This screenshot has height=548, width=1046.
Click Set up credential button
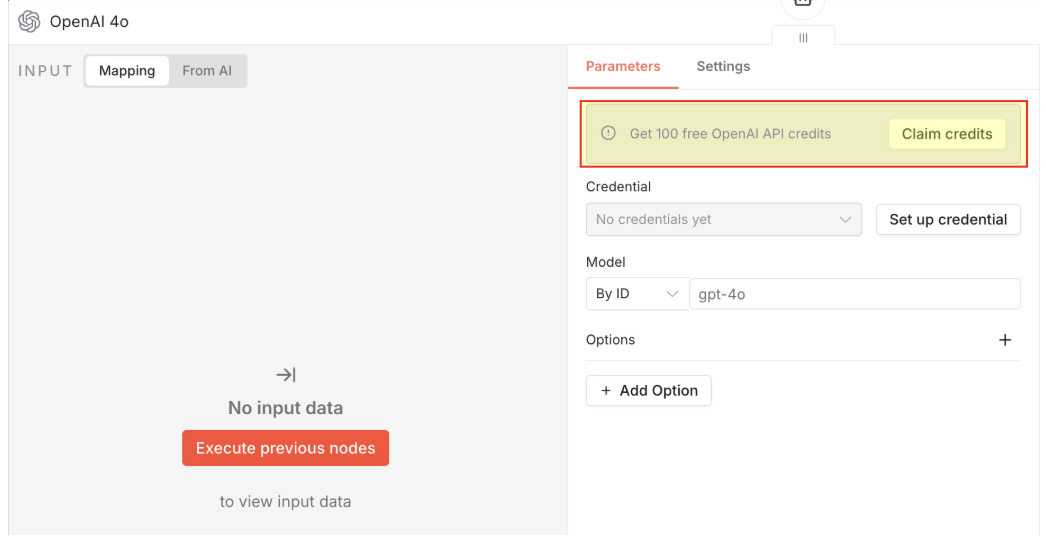(x=948, y=220)
